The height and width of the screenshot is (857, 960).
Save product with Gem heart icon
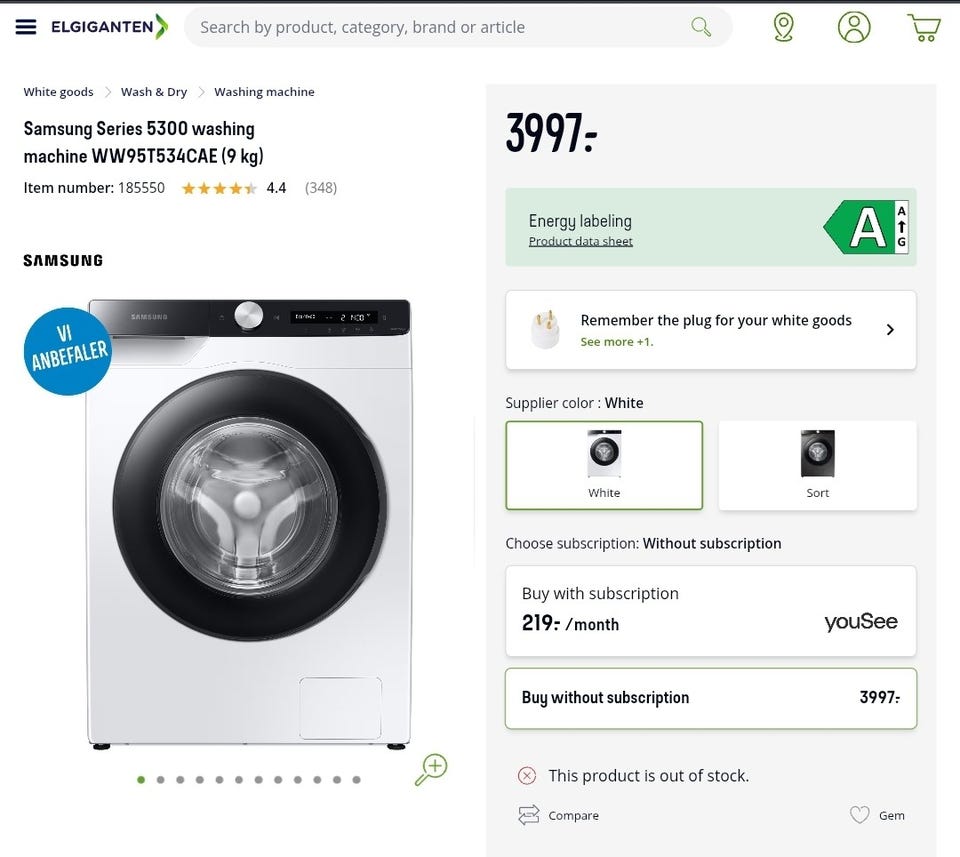pyautogui.click(x=860, y=815)
